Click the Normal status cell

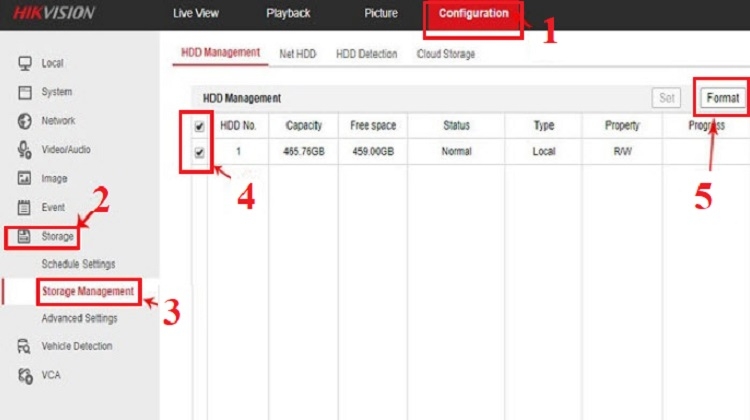click(456, 152)
